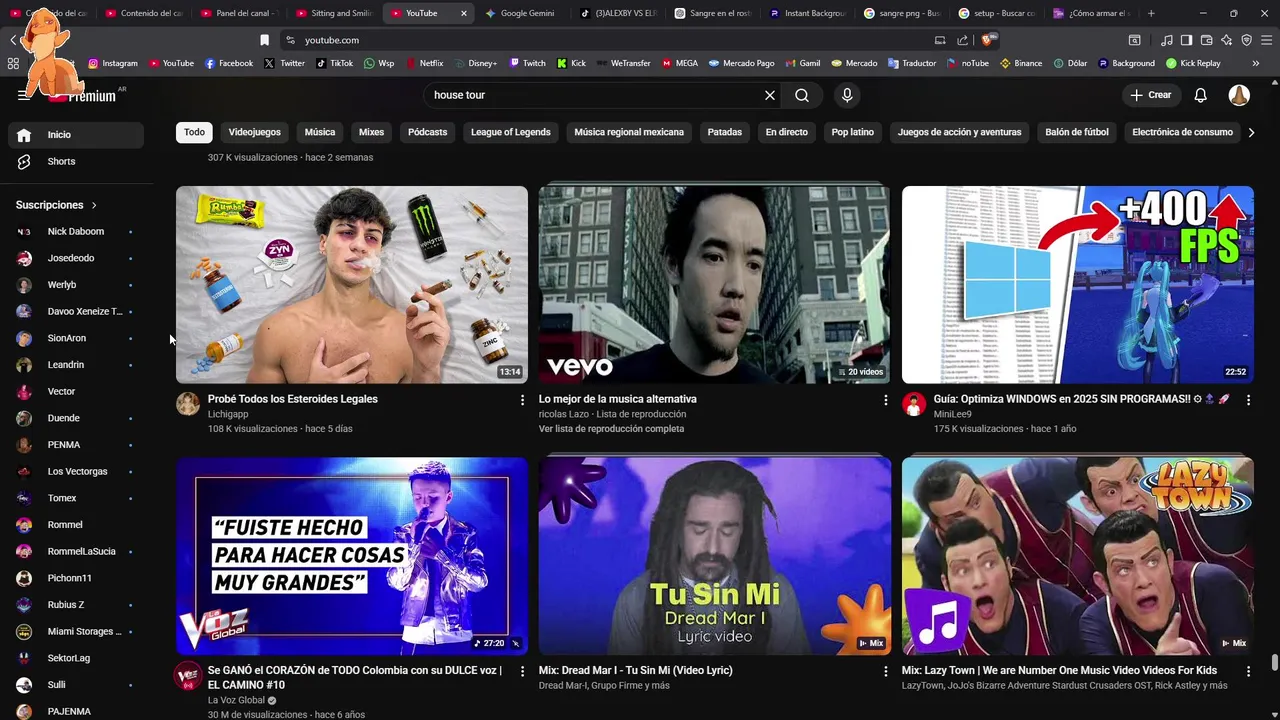
Task: Open the Wsp bookmark
Action: (379, 63)
